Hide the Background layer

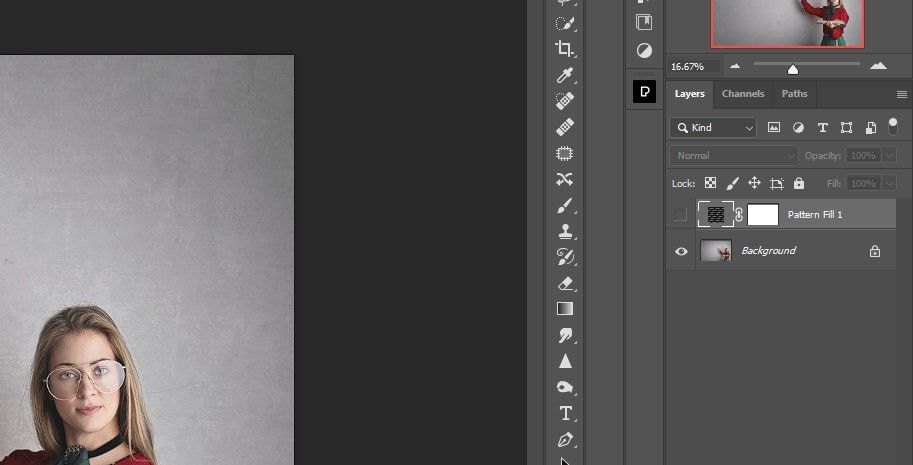(x=681, y=251)
